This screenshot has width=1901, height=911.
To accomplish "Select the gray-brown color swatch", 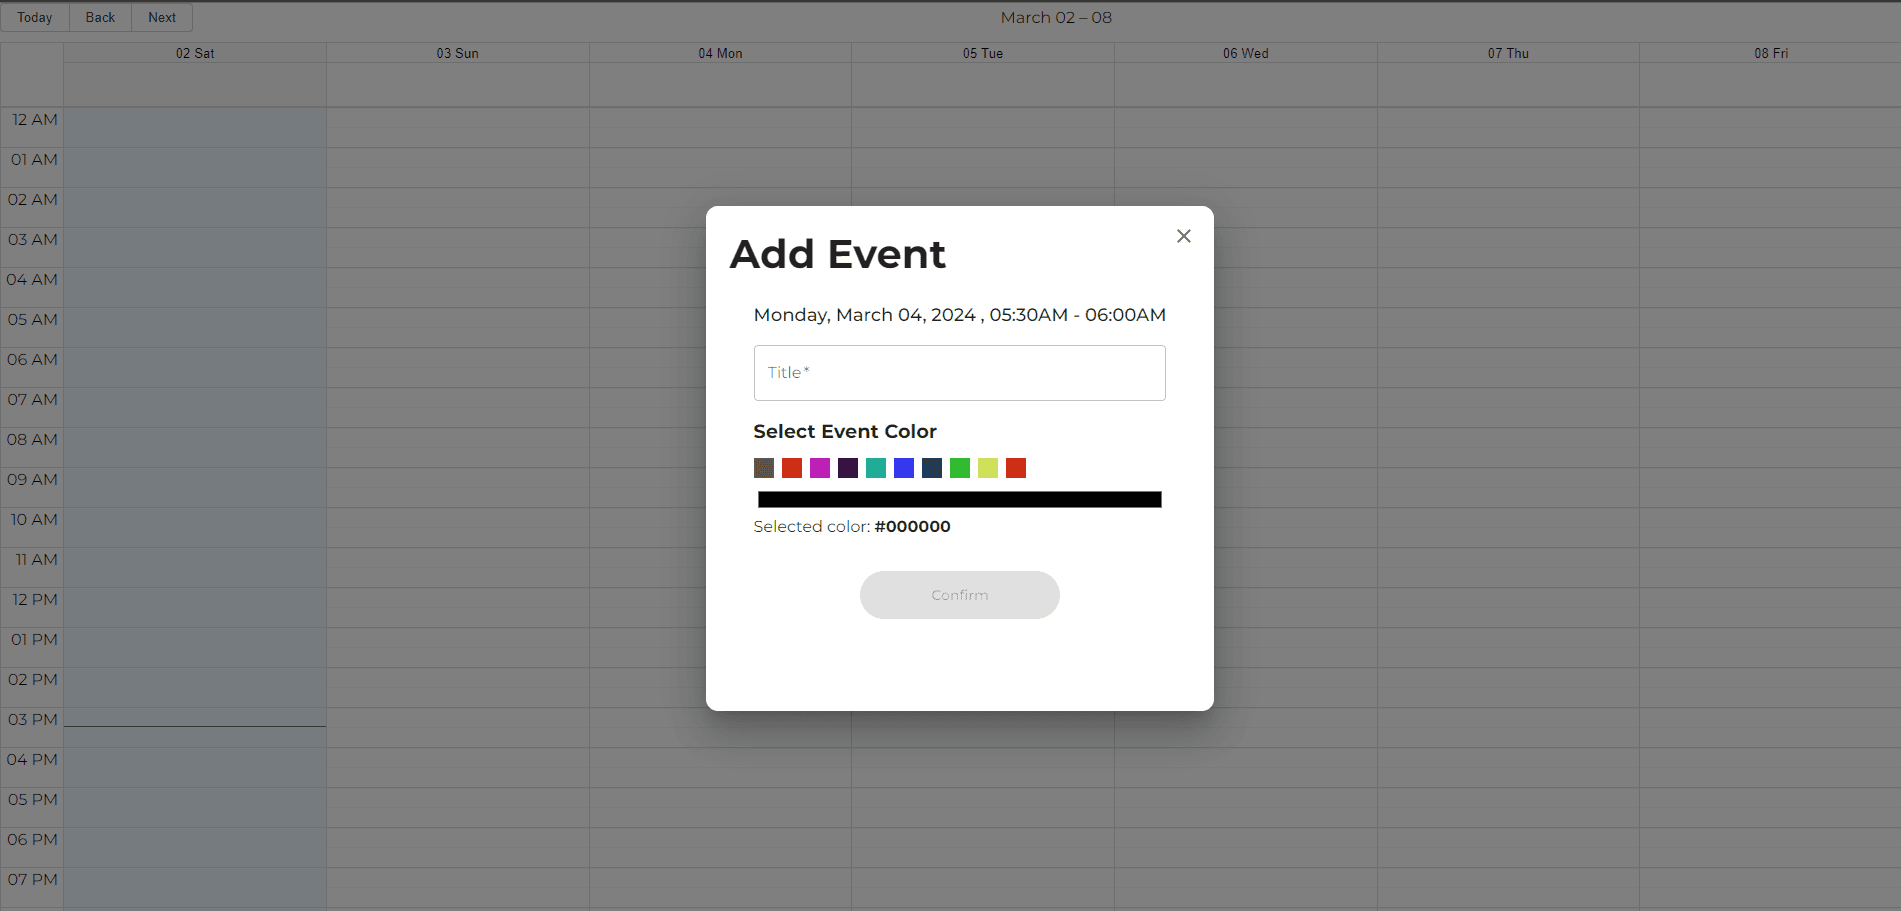I will tap(764, 468).
